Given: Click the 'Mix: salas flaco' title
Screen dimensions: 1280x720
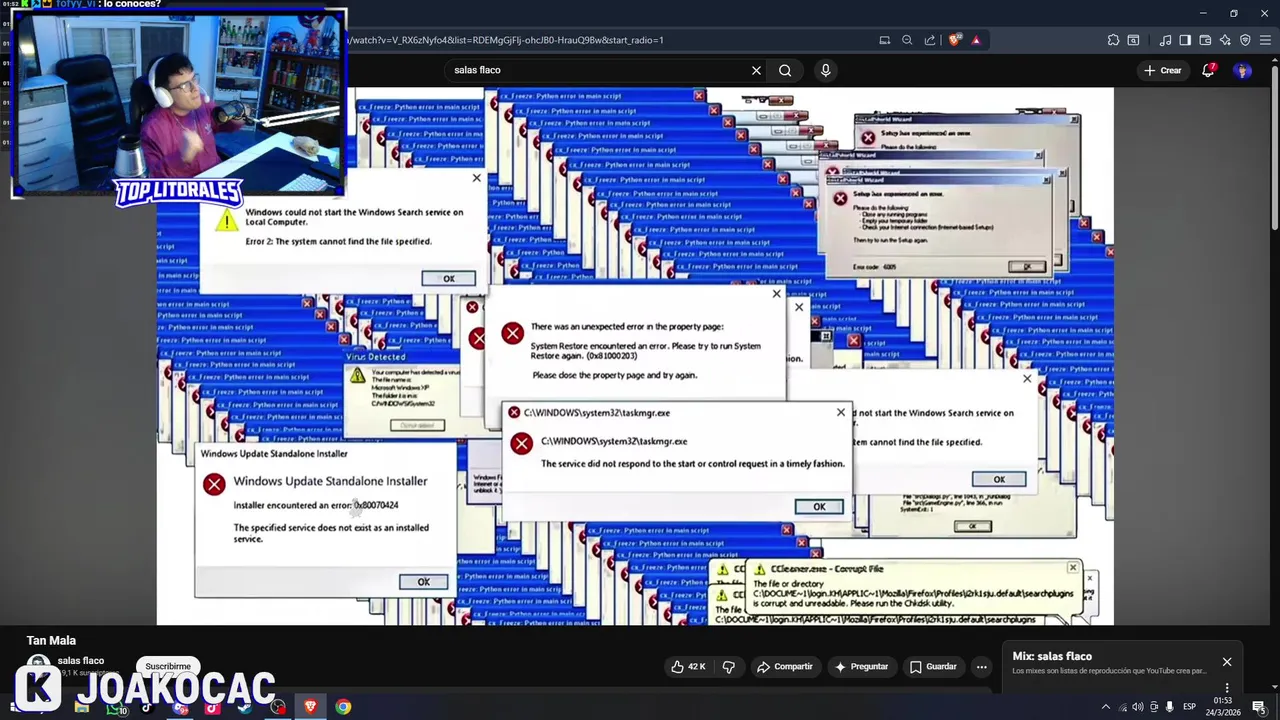Looking at the screenshot, I should (1052, 656).
